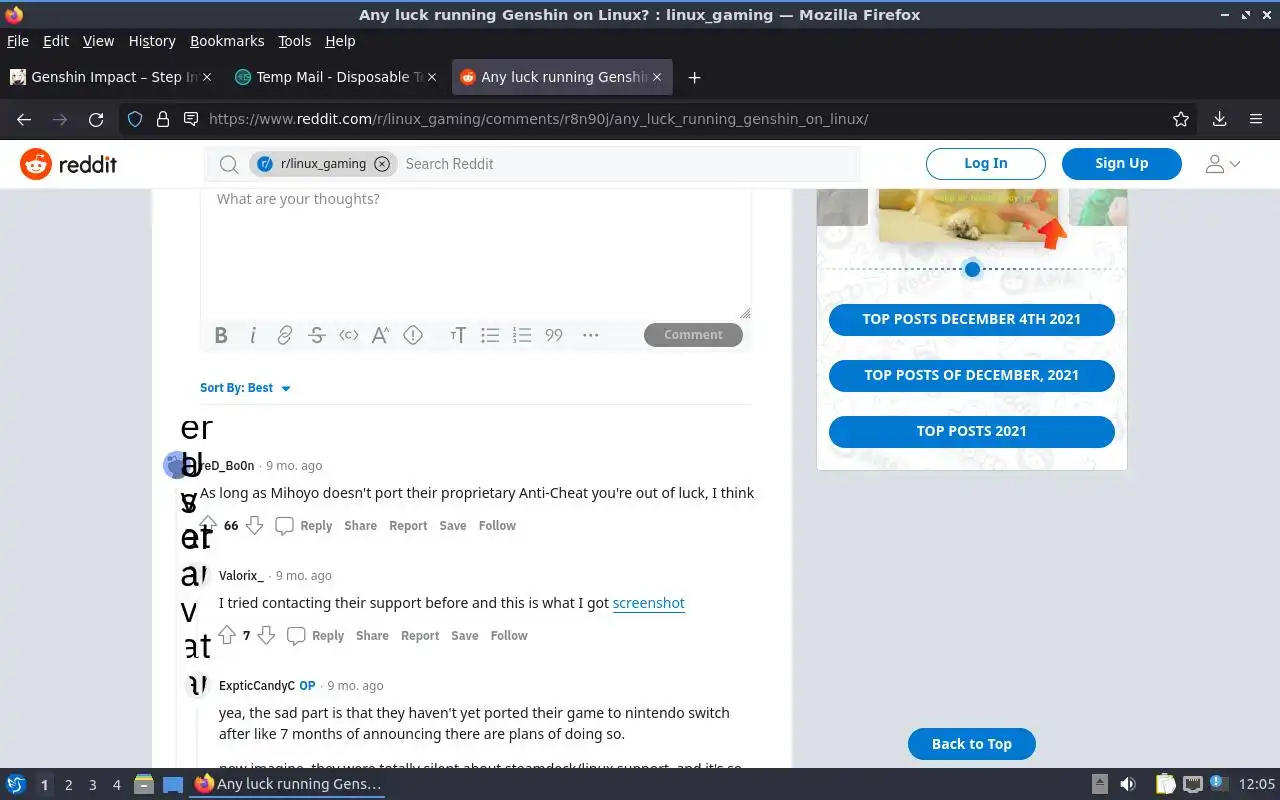Open the History menu

(152, 41)
